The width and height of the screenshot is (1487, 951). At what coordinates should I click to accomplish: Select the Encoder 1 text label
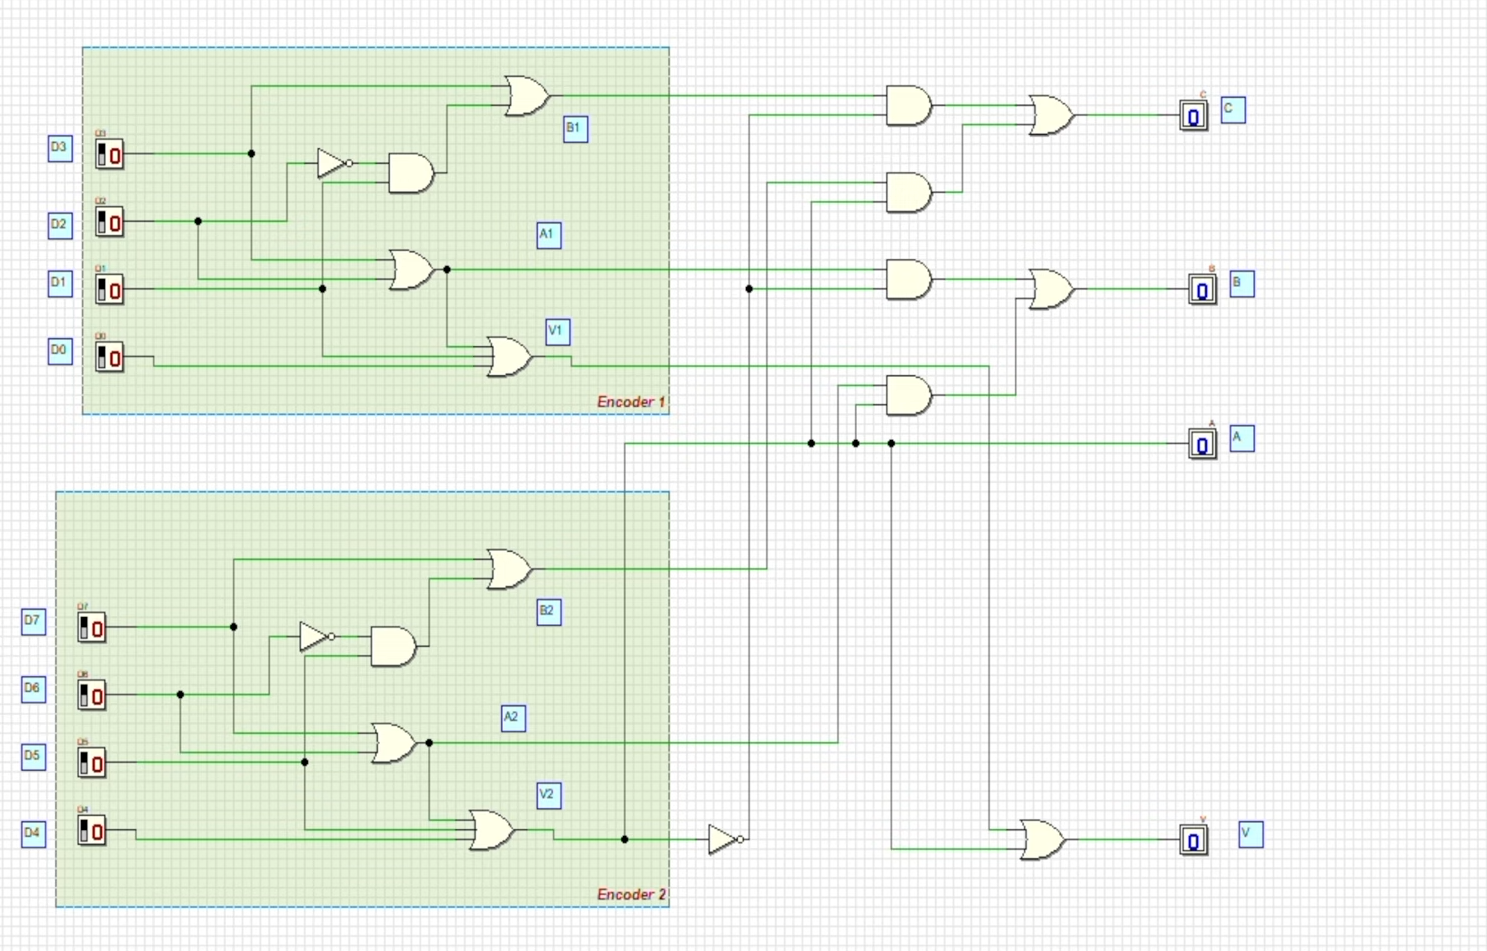(x=630, y=401)
